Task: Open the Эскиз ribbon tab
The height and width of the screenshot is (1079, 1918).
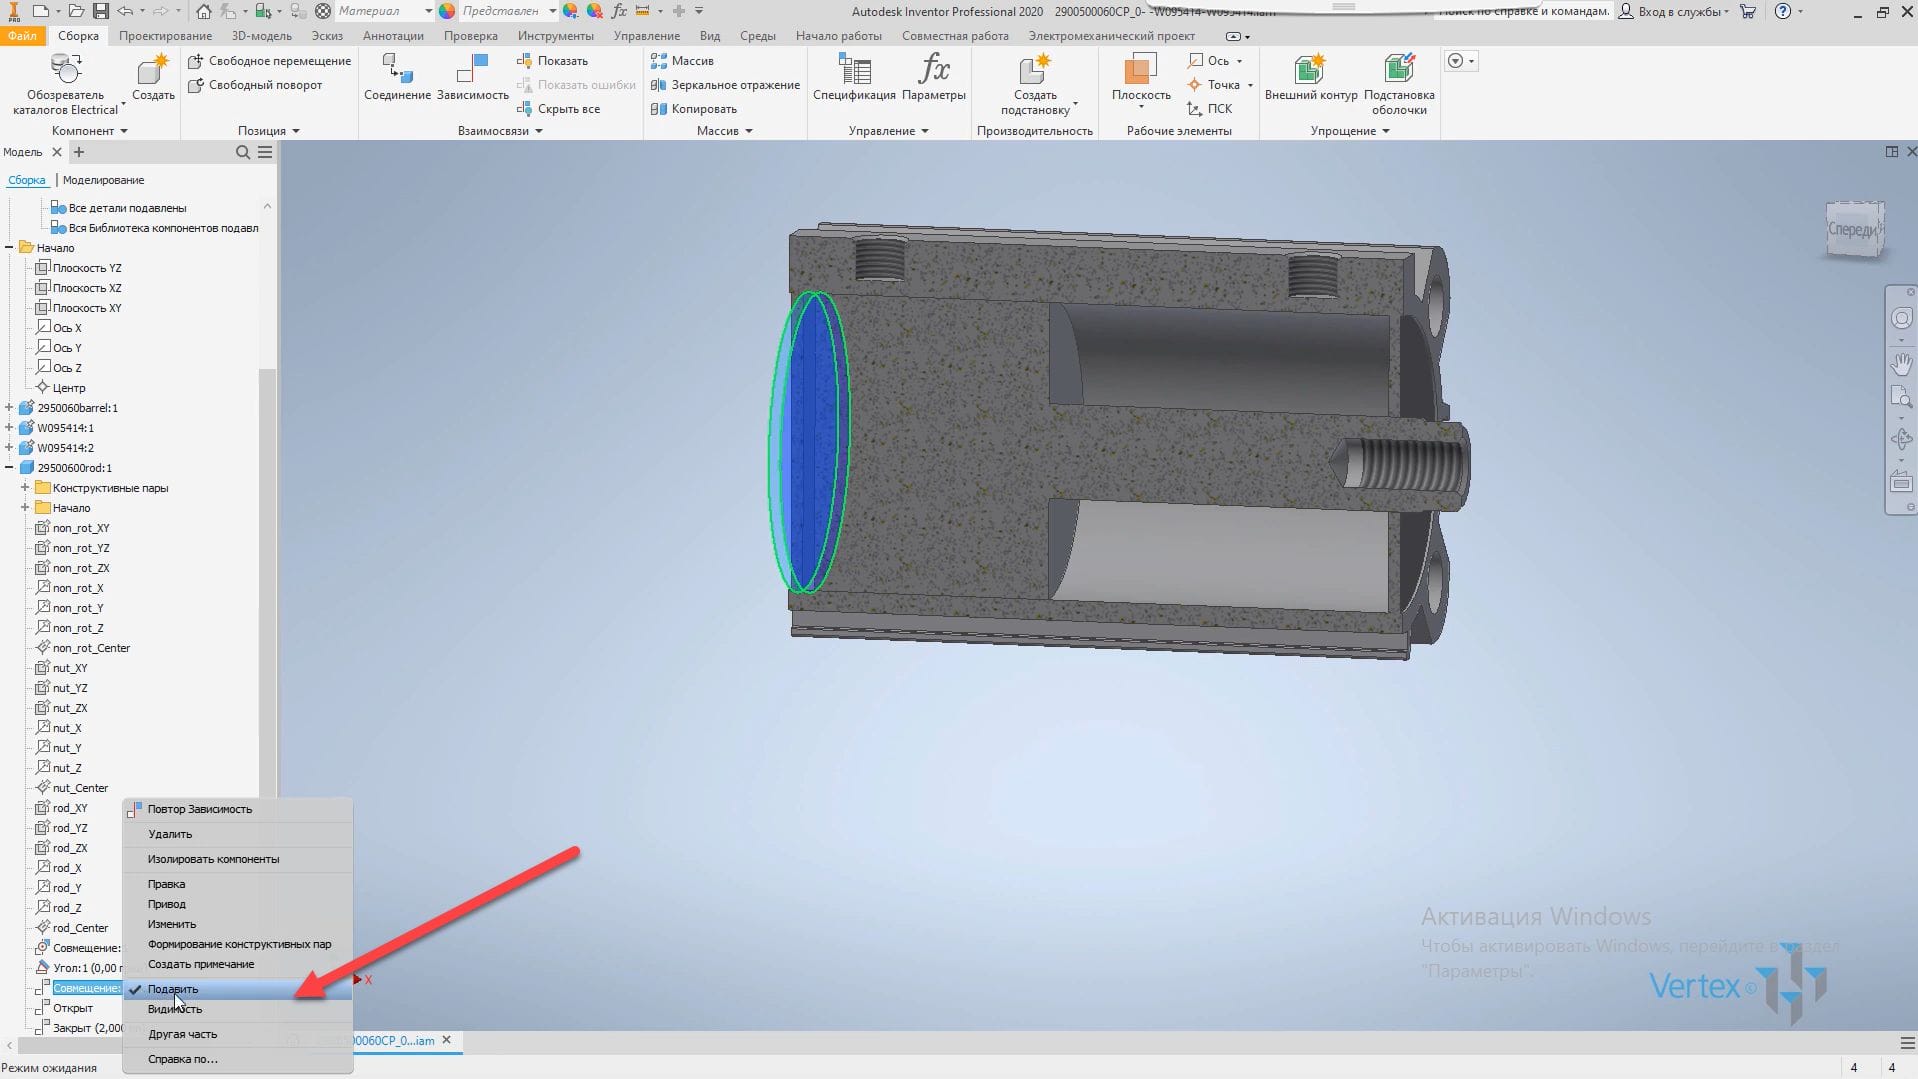Action: pos(327,36)
